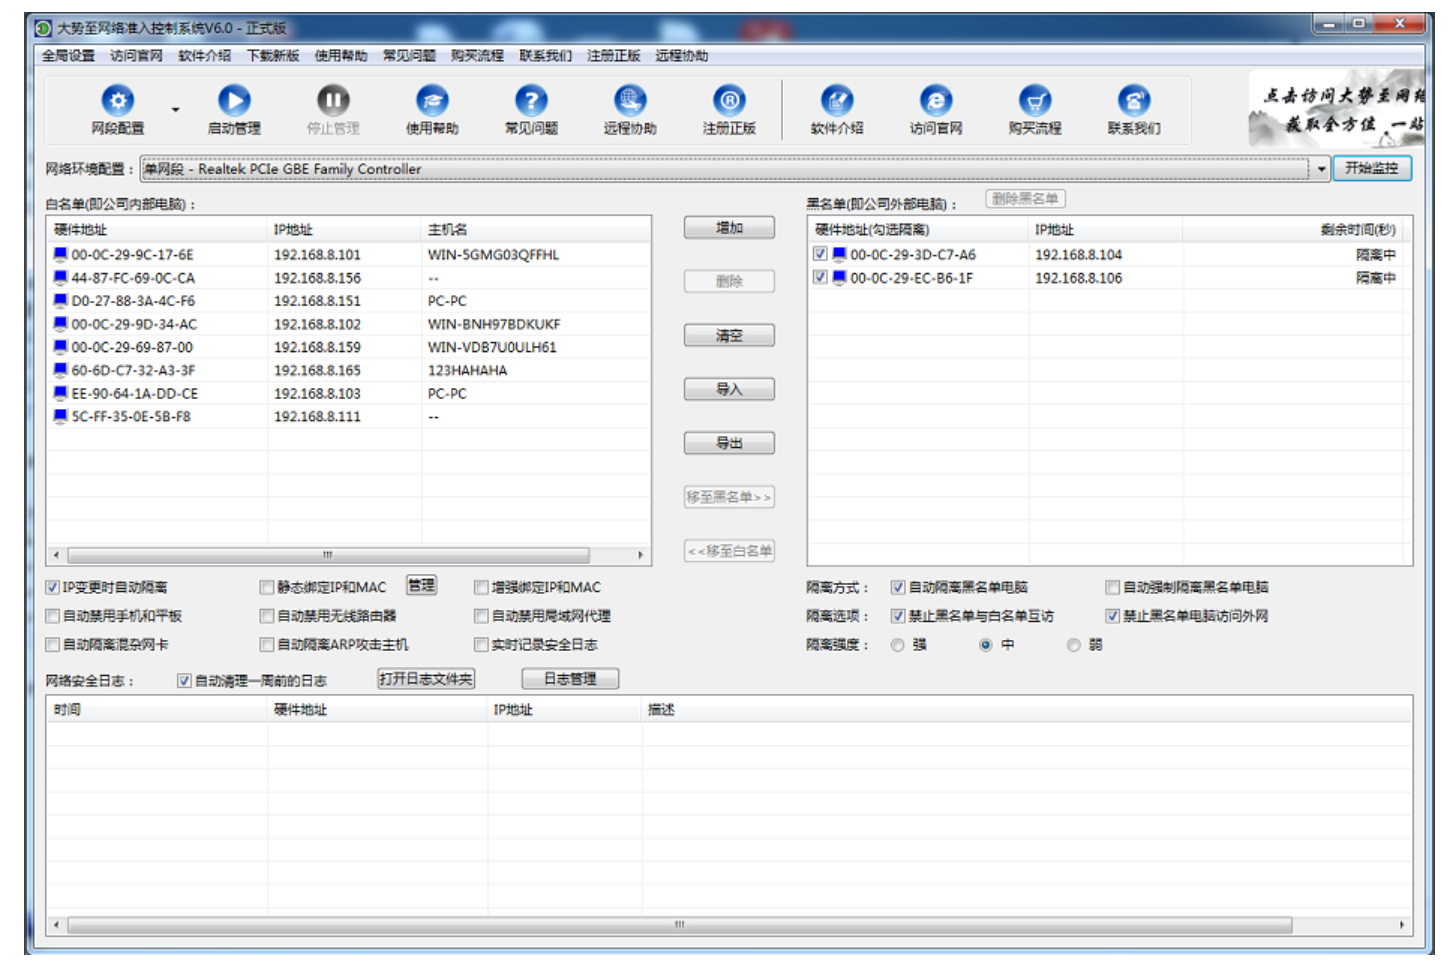Select 强 isolation strength radio button

click(x=898, y=646)
